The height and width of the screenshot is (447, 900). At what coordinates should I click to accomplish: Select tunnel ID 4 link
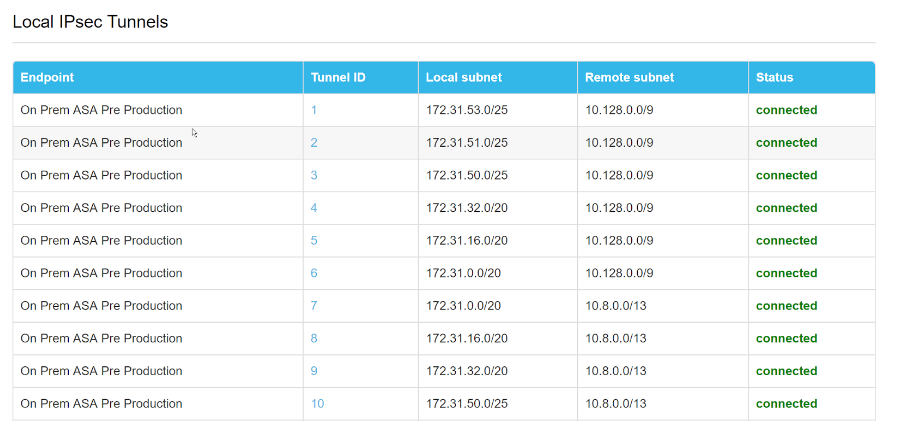click(x=314, y=208)
